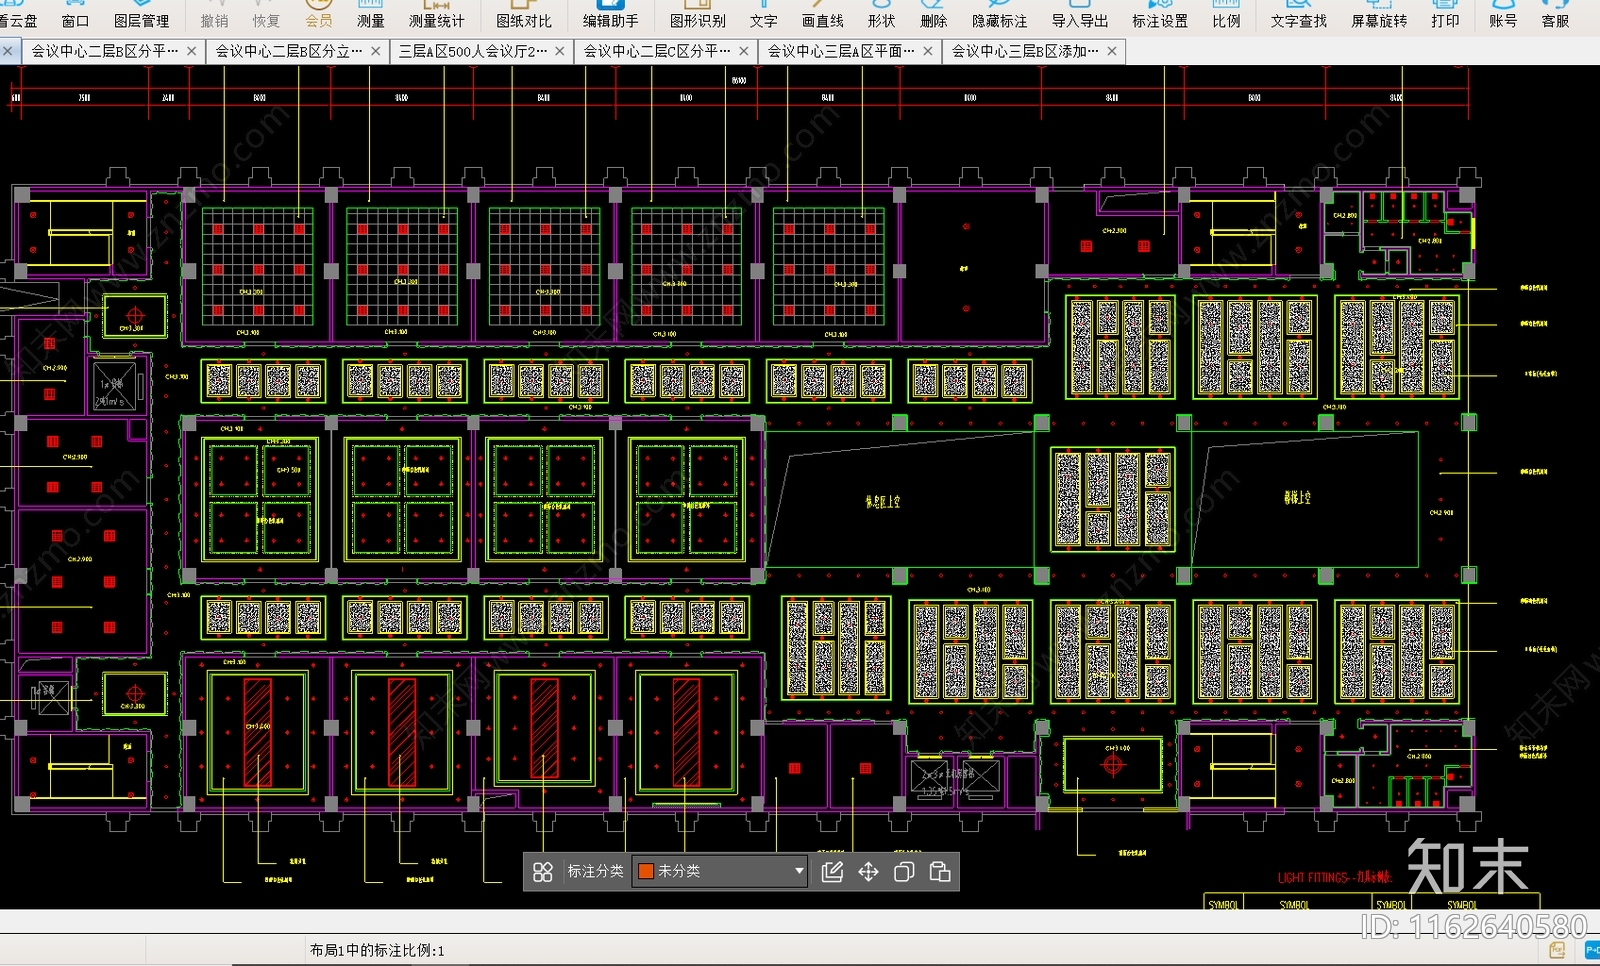This screenshot has height=966, width=1600.
Task: Close tab 会议中心二层C区分平…
Action: (x=744, y=51)
